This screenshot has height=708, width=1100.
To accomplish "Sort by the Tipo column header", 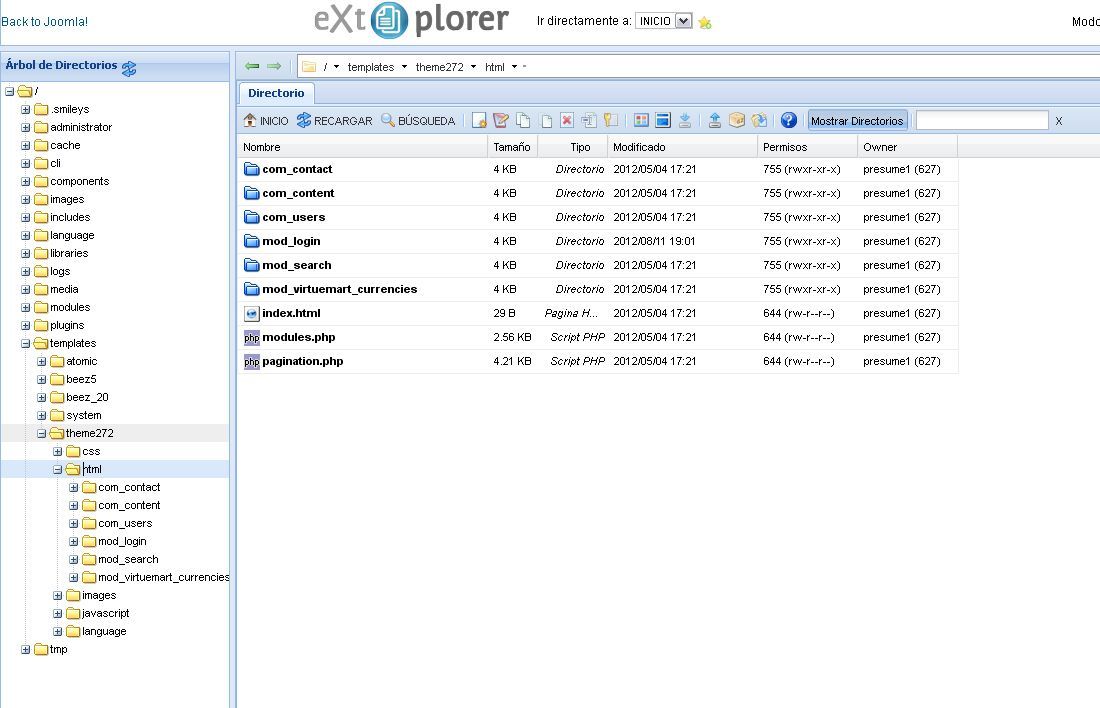I will (x=572, y=147).
